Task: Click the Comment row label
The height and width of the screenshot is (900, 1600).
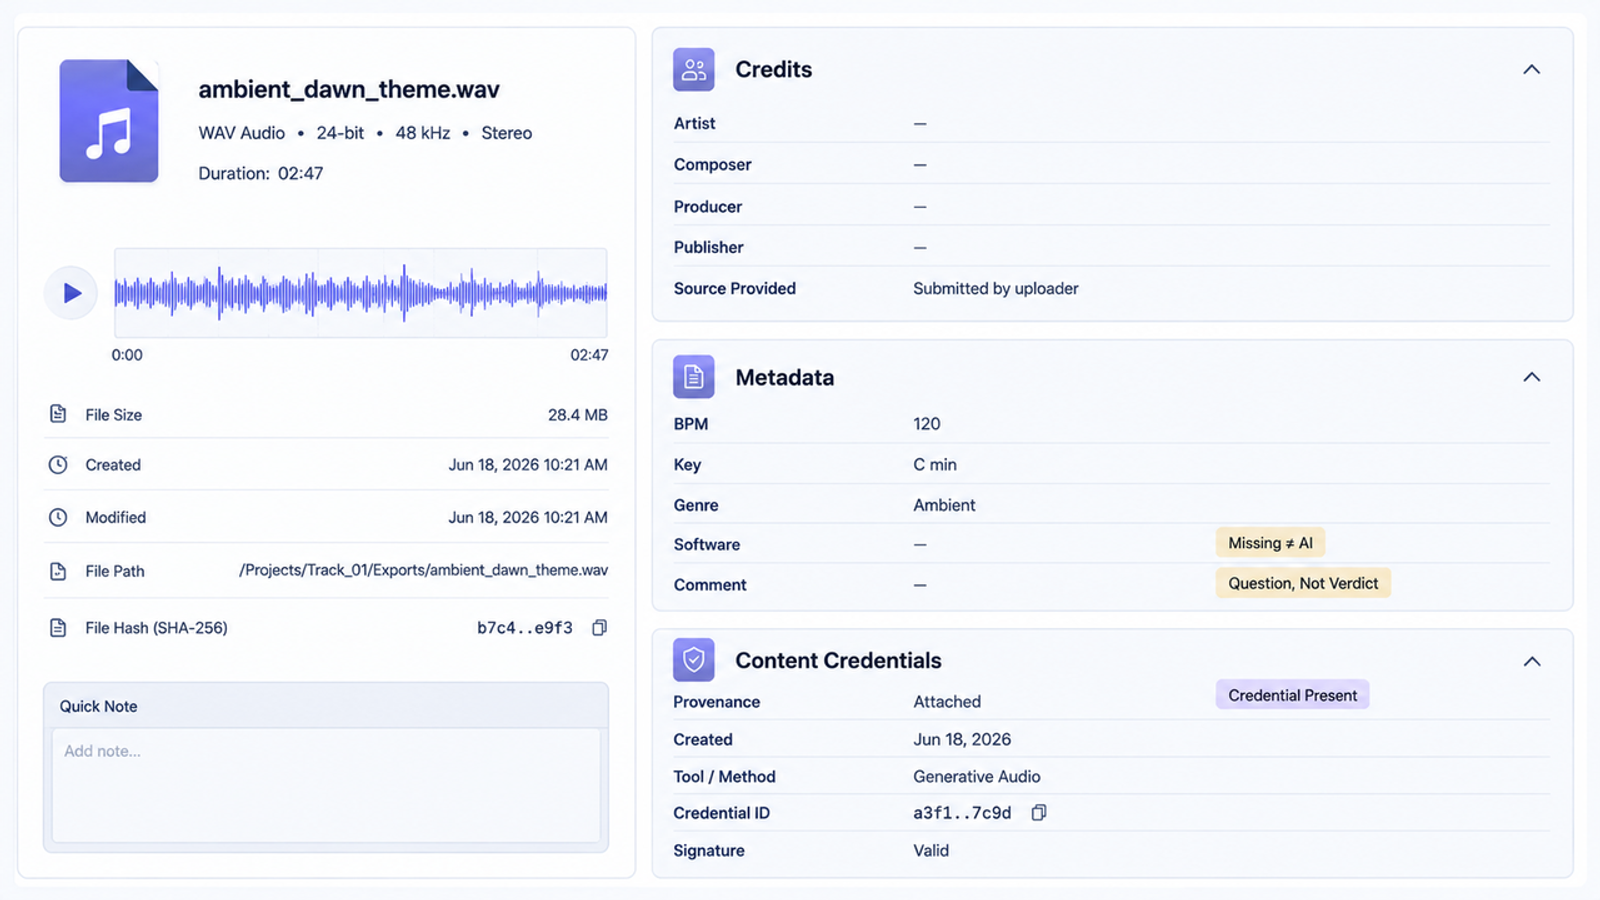Action: coord(710,585)
